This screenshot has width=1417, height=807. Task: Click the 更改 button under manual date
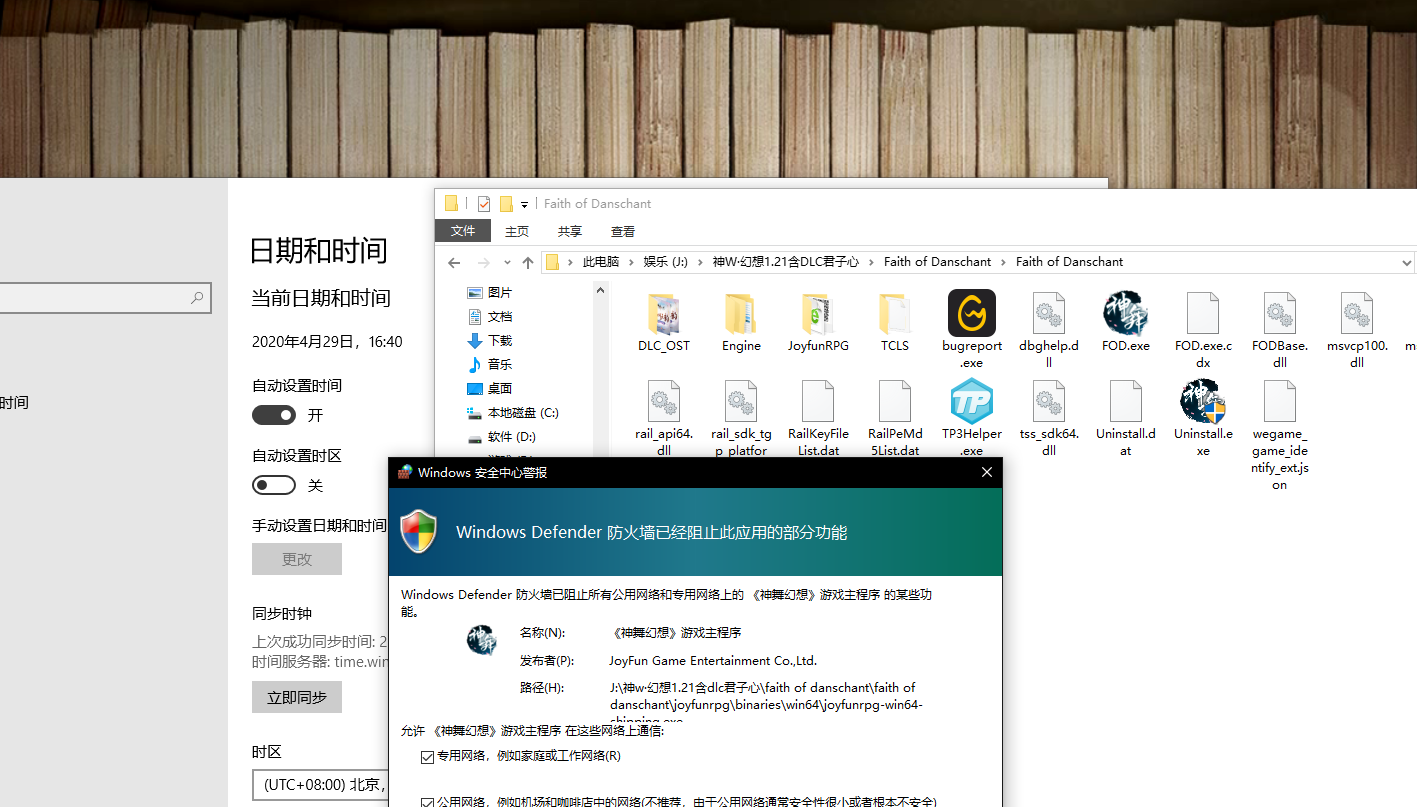(297, 559)
